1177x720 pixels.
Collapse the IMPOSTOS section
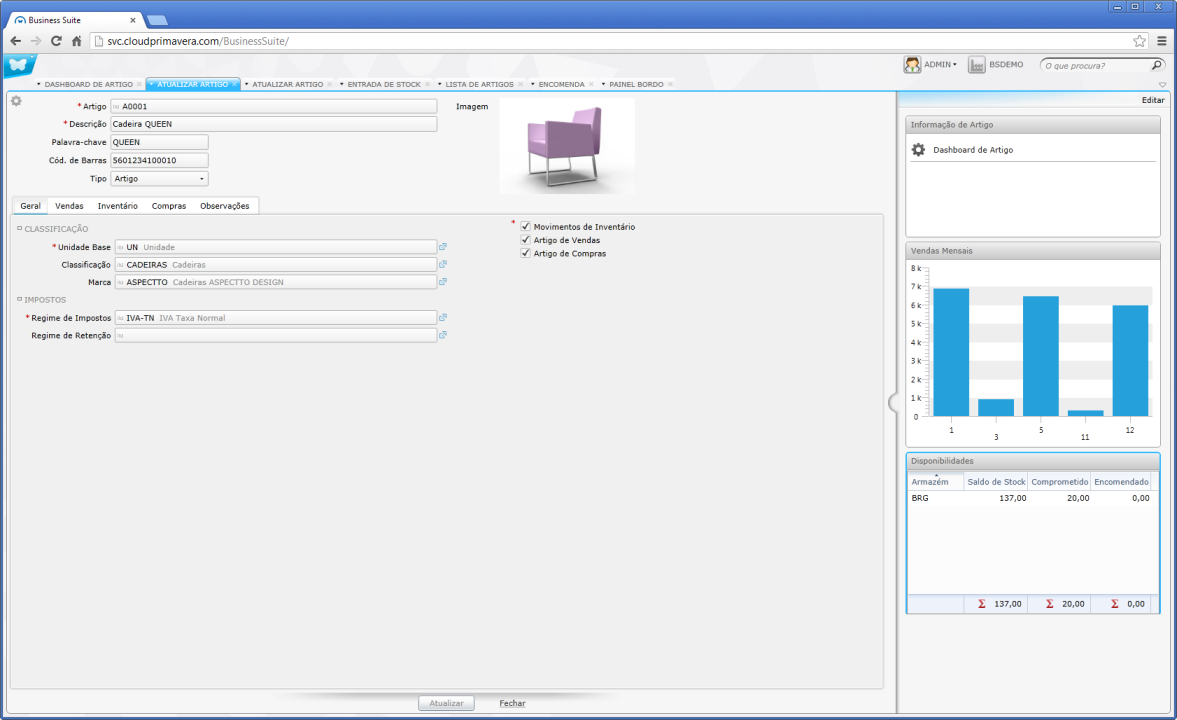point(20,299)
